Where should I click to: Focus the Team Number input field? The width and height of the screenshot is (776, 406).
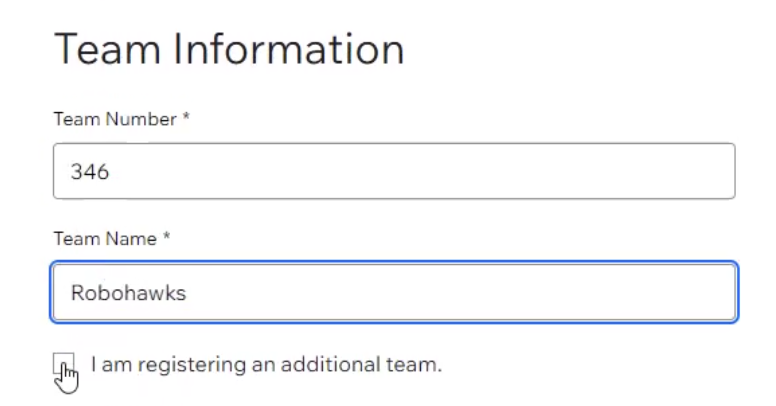394,171
